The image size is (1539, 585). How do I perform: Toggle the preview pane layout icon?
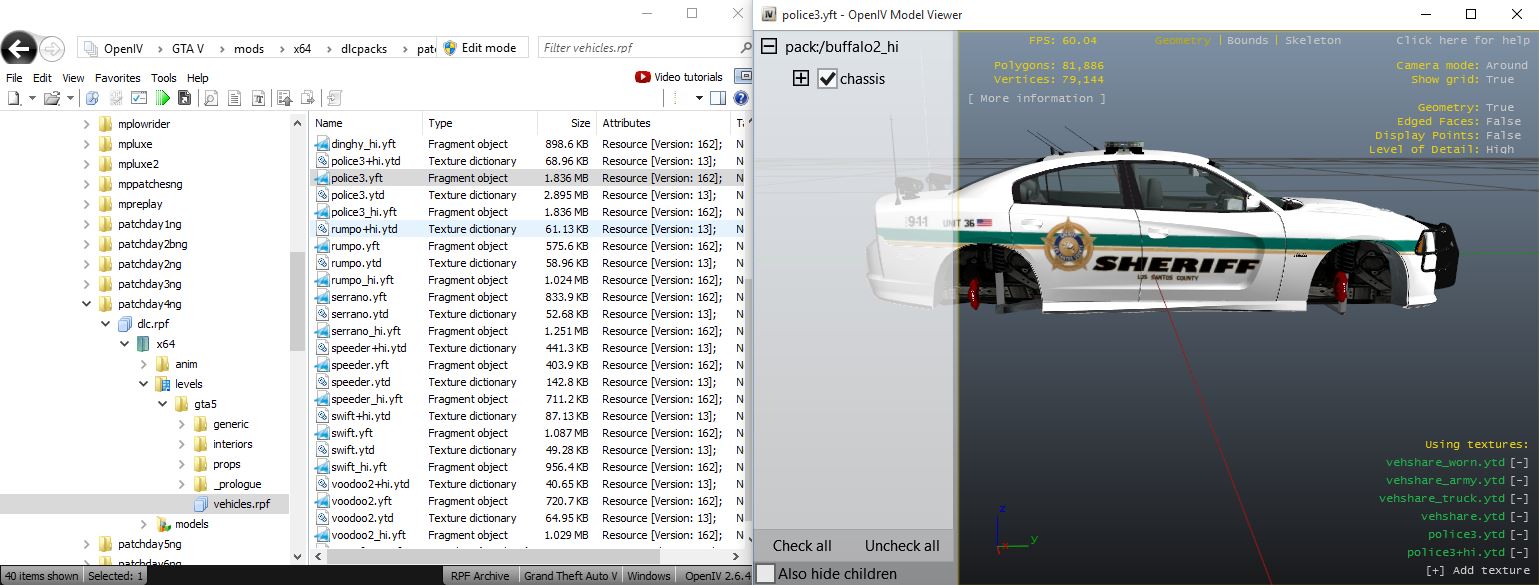click(x=718, y=98)
